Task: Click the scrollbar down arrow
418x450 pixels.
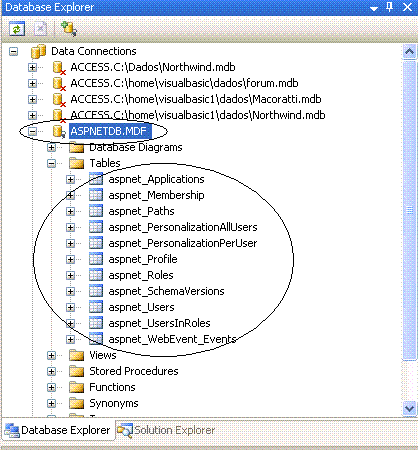Action: [409, 408]
